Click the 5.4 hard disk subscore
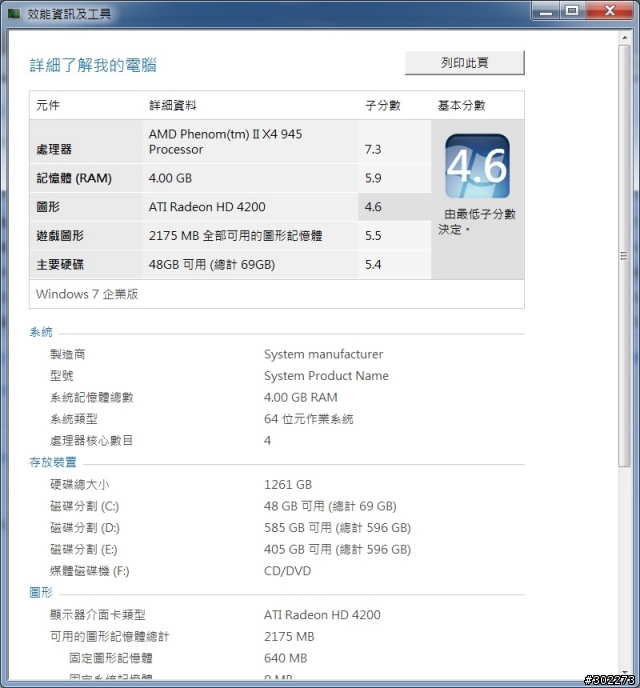Image resolution: width=640 pixels, height=688 pixels. coord(373,265)
